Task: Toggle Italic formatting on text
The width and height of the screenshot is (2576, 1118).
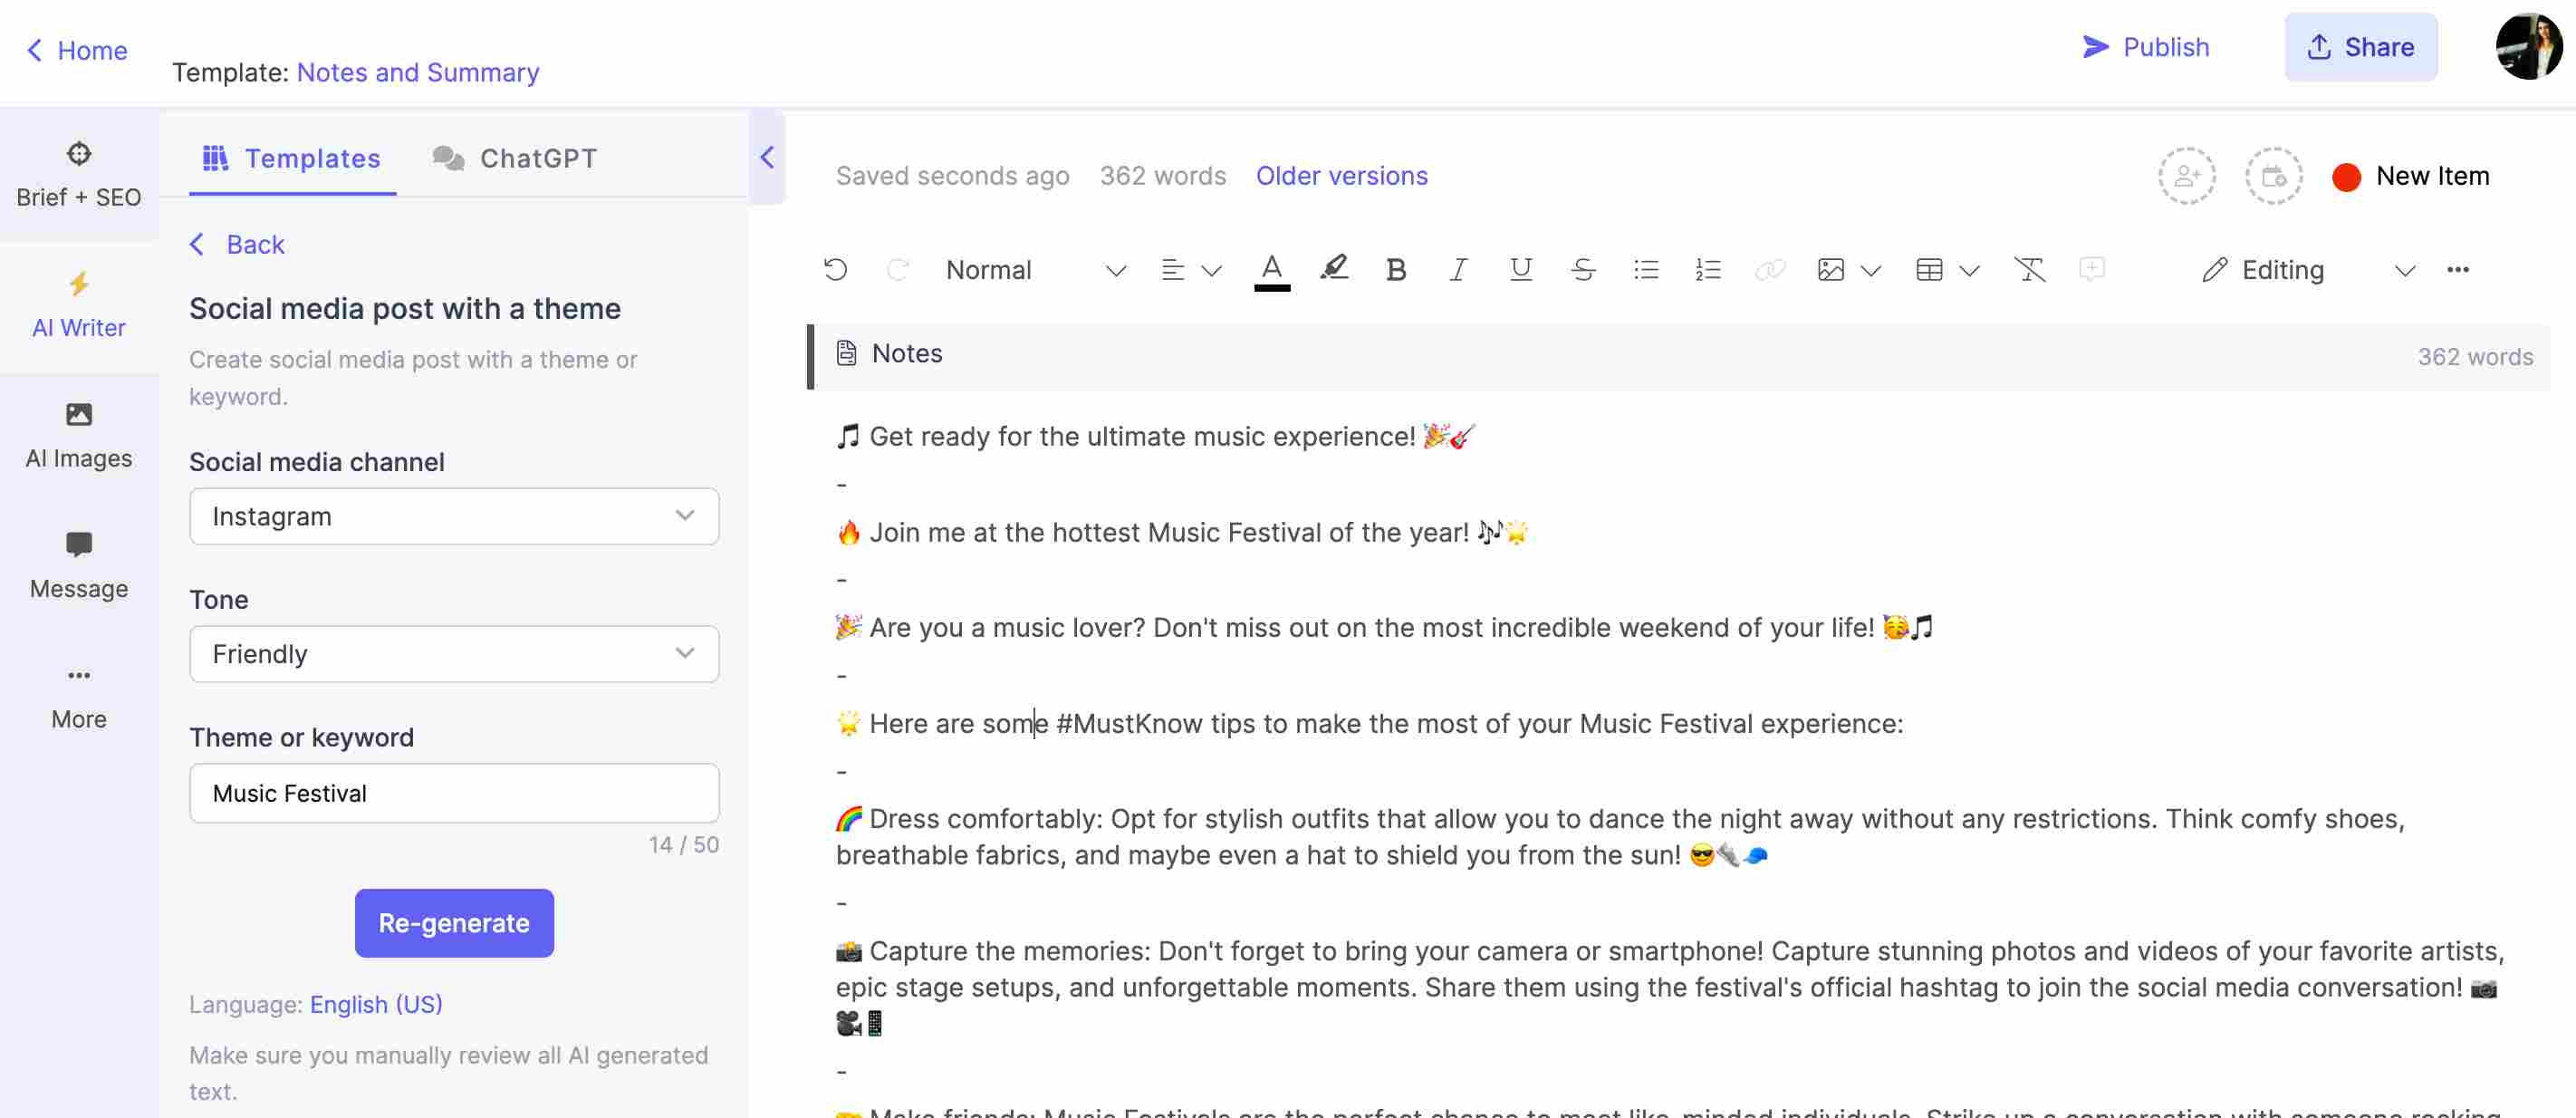Action: coord(1456,270)
